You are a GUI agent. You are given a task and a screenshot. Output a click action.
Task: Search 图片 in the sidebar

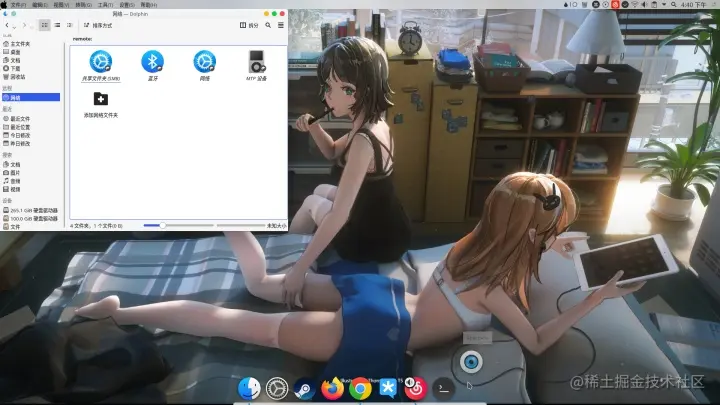tap(12, 173)
